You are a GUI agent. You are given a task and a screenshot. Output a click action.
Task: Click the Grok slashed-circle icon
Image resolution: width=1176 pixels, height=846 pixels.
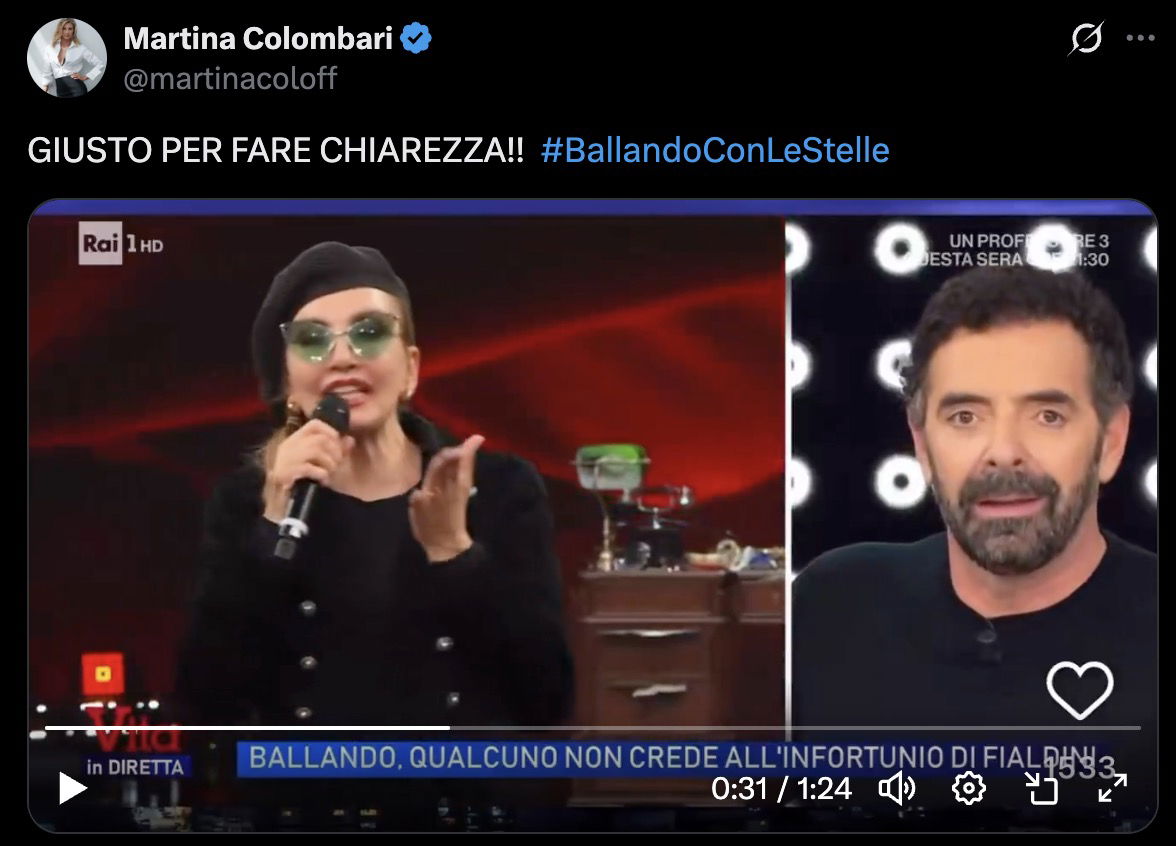coord(1086,38)
